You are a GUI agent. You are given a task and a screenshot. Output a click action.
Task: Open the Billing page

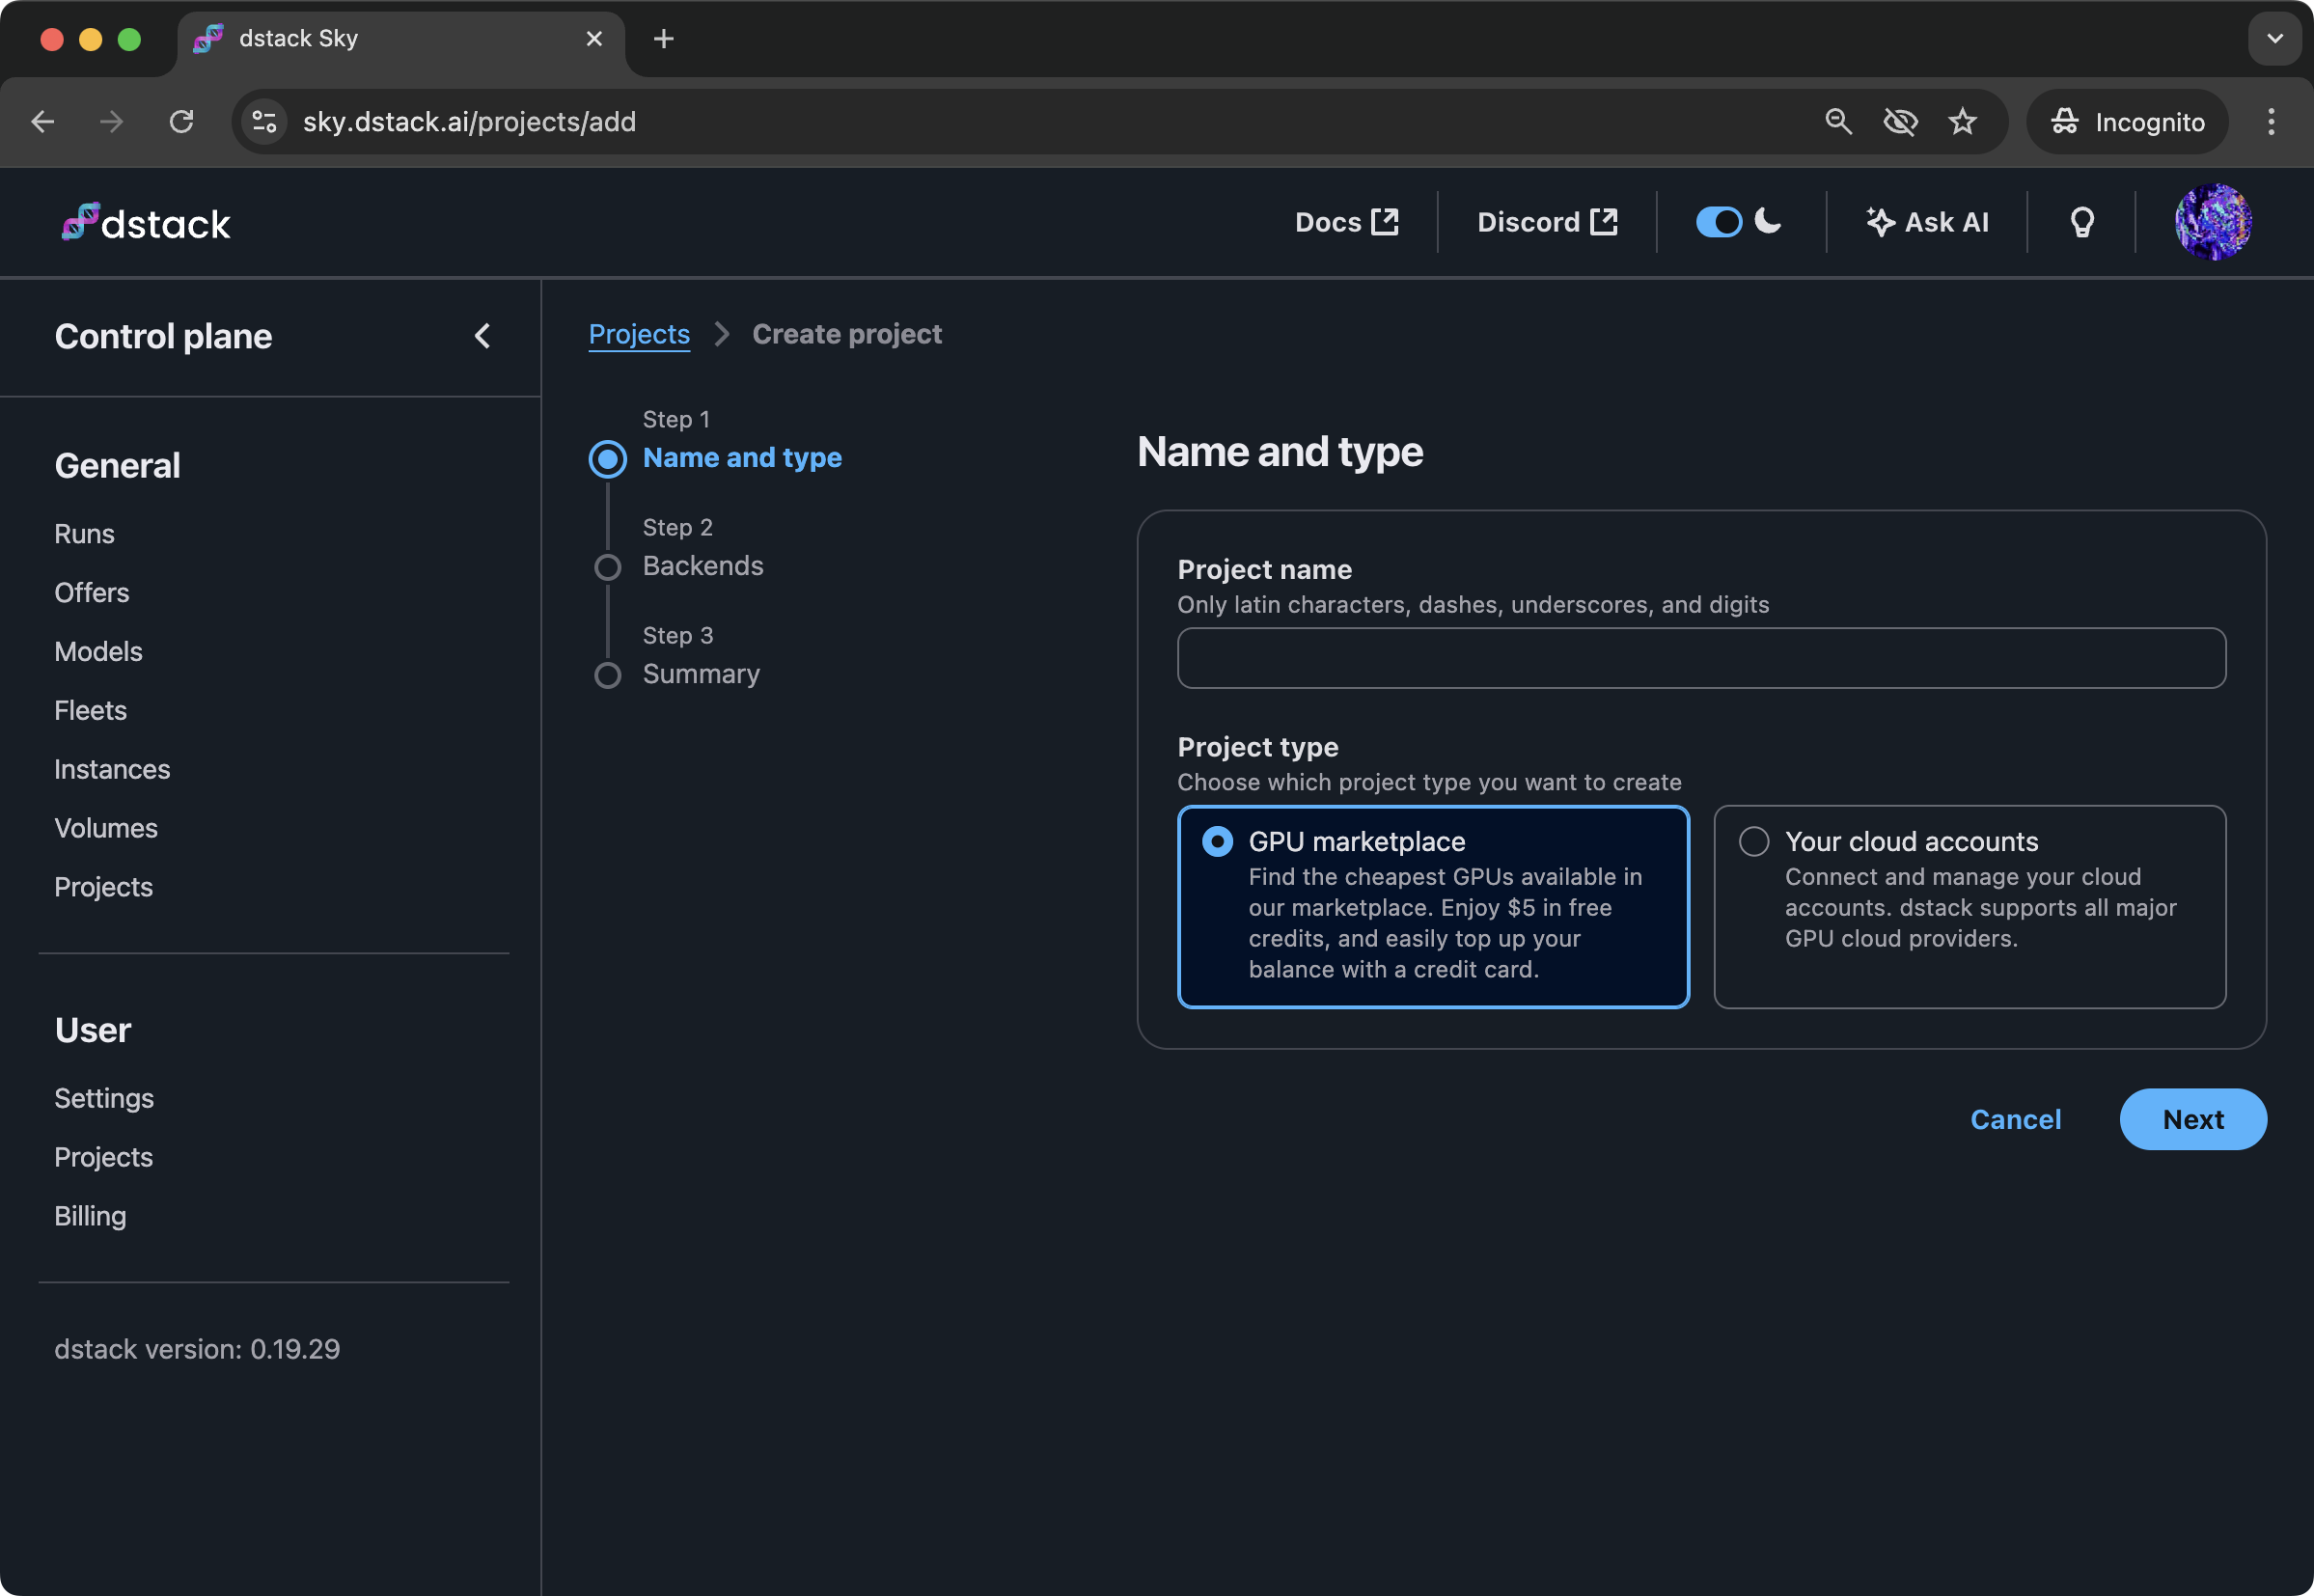[x=90, y=1217]
